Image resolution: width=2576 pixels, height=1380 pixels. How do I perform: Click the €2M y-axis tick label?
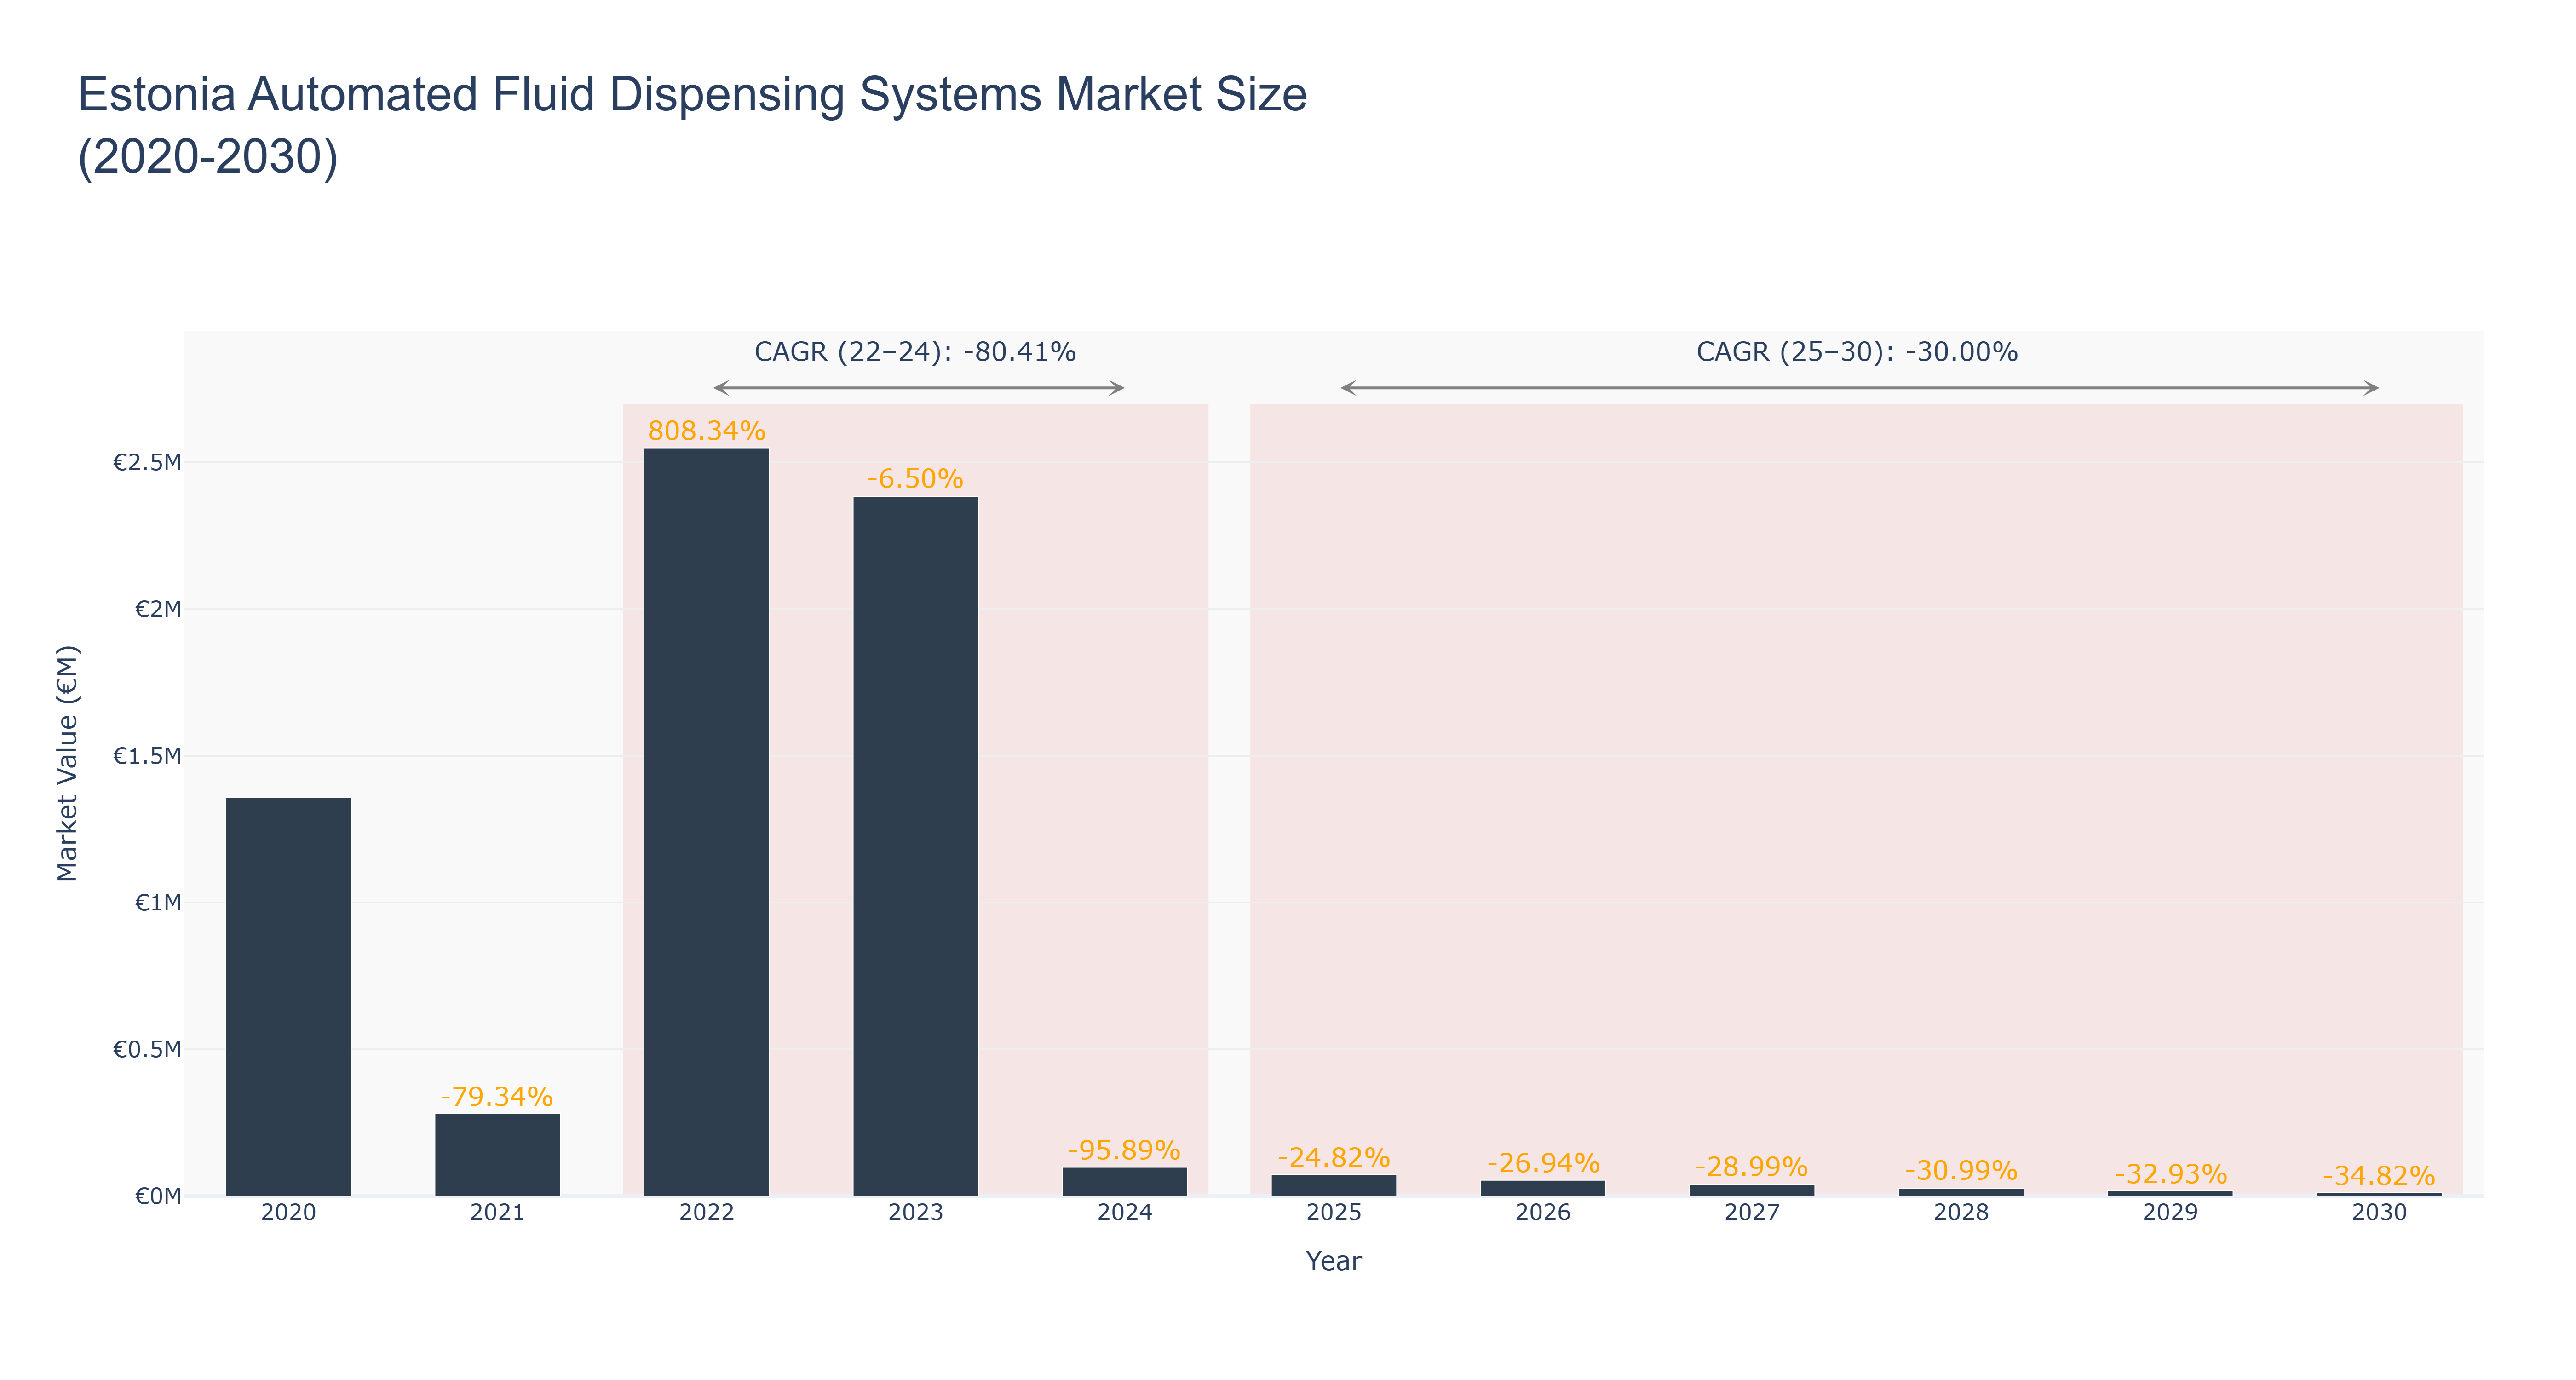pos(158,609)
